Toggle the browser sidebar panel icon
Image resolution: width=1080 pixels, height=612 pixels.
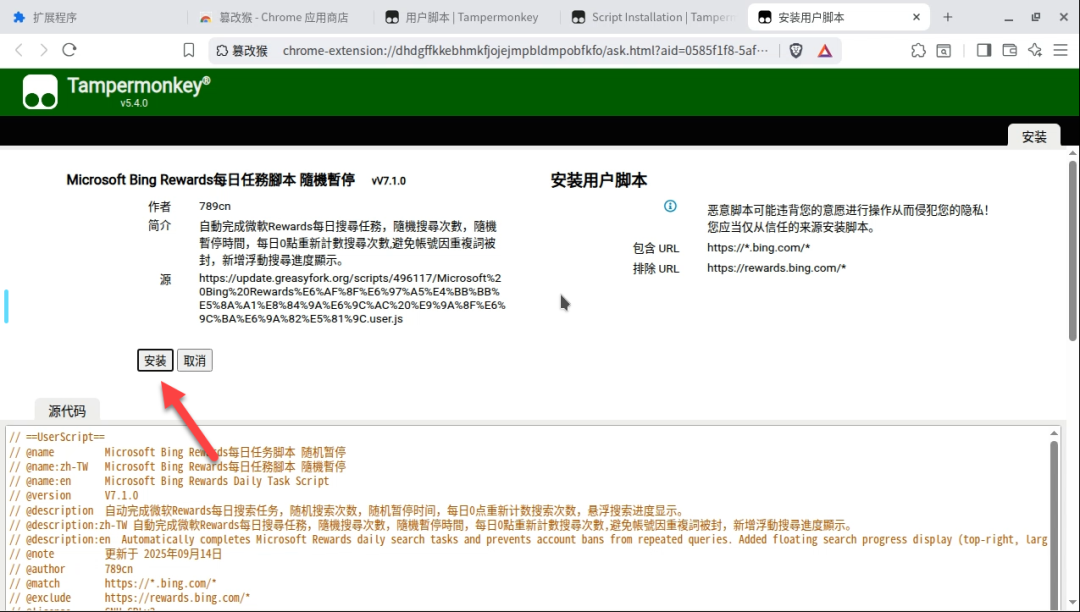(984, 50)
